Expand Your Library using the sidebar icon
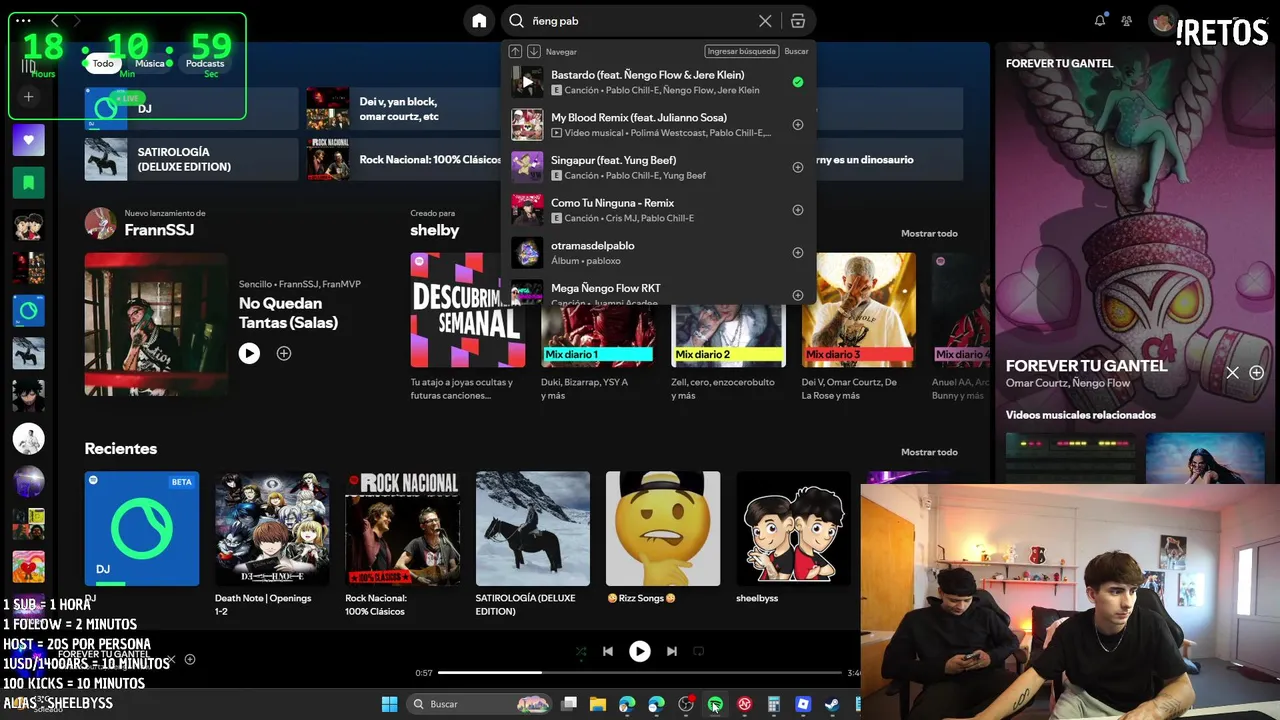Viewport: 1280px width, 720px height. (28, 66)
